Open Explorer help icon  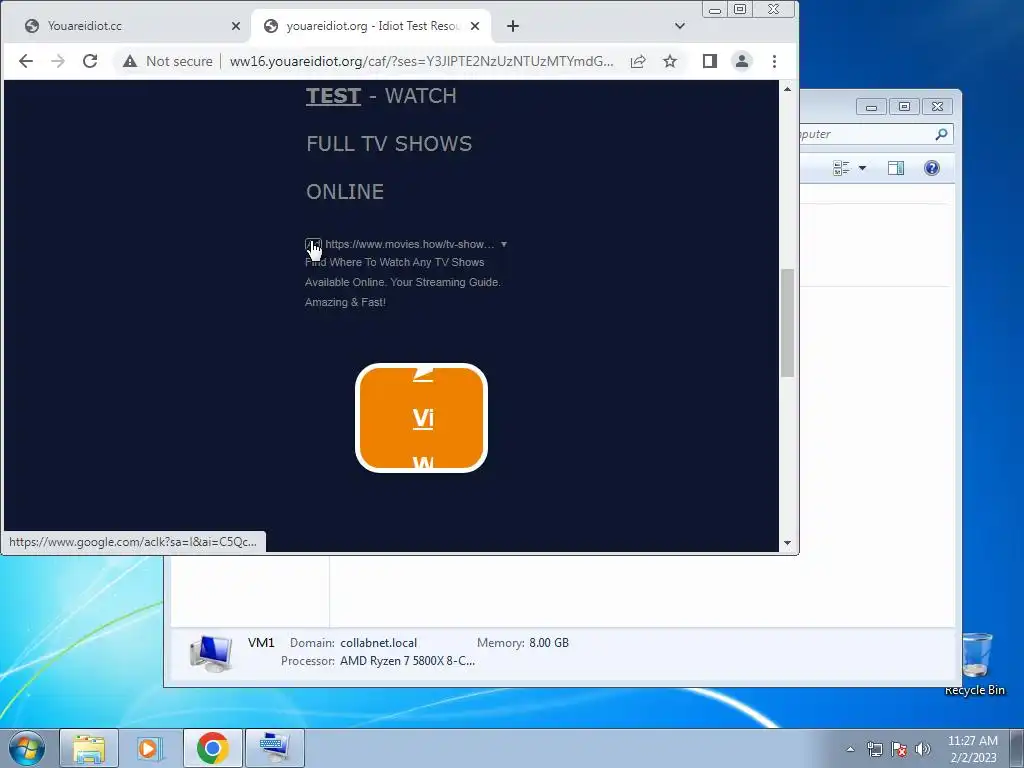[932, 168]
